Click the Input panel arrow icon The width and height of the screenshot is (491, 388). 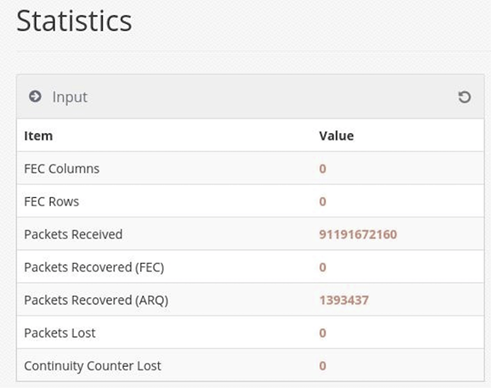(x=35, y=97)
